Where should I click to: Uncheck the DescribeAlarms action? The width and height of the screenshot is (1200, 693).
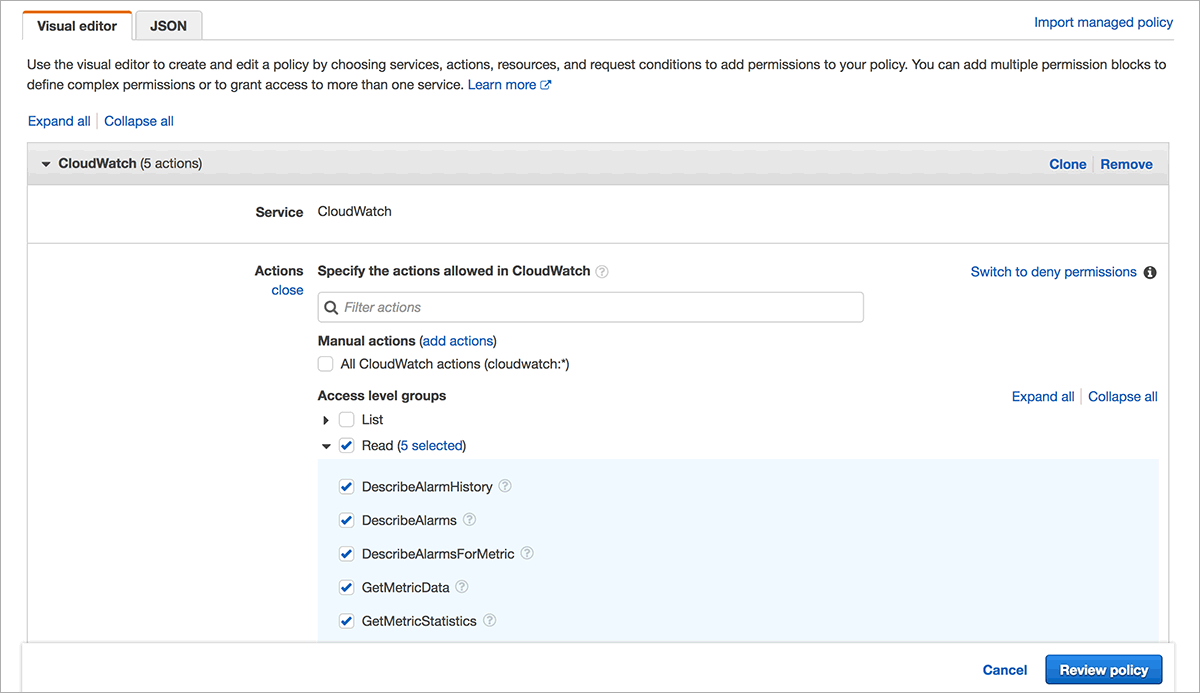[347, 520]
